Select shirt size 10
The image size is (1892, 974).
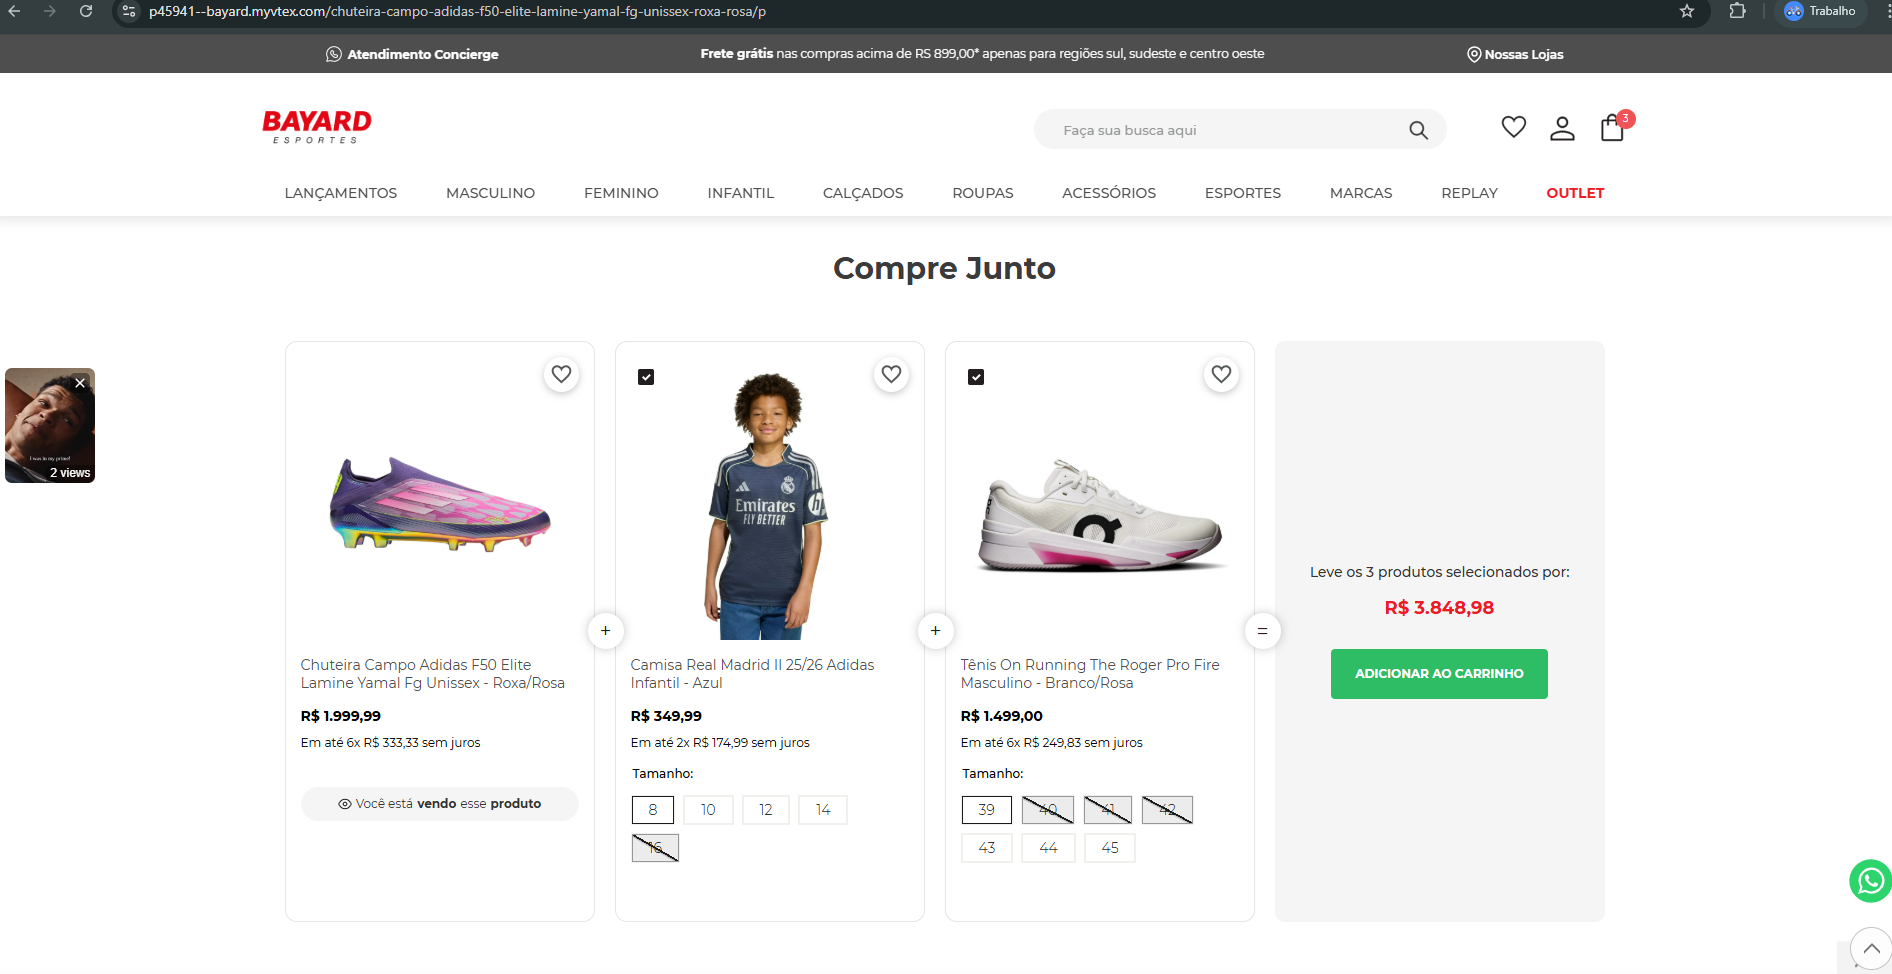click(708, 810)
